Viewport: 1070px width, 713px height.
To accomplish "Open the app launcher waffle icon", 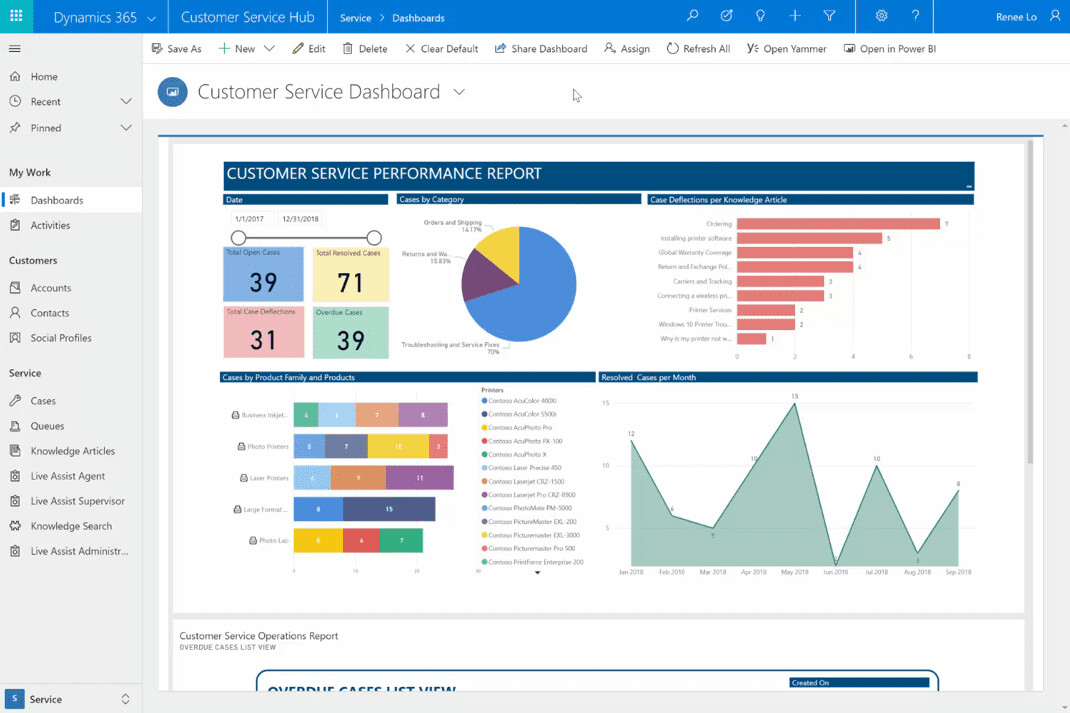I will (16, 16).
